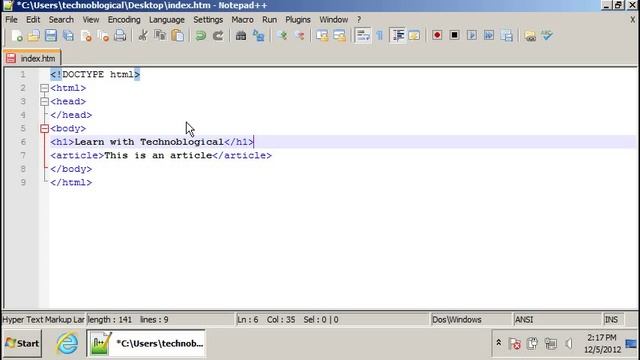
Task: Expand hidden system tray icons arrow
Action: pos(498,343)
